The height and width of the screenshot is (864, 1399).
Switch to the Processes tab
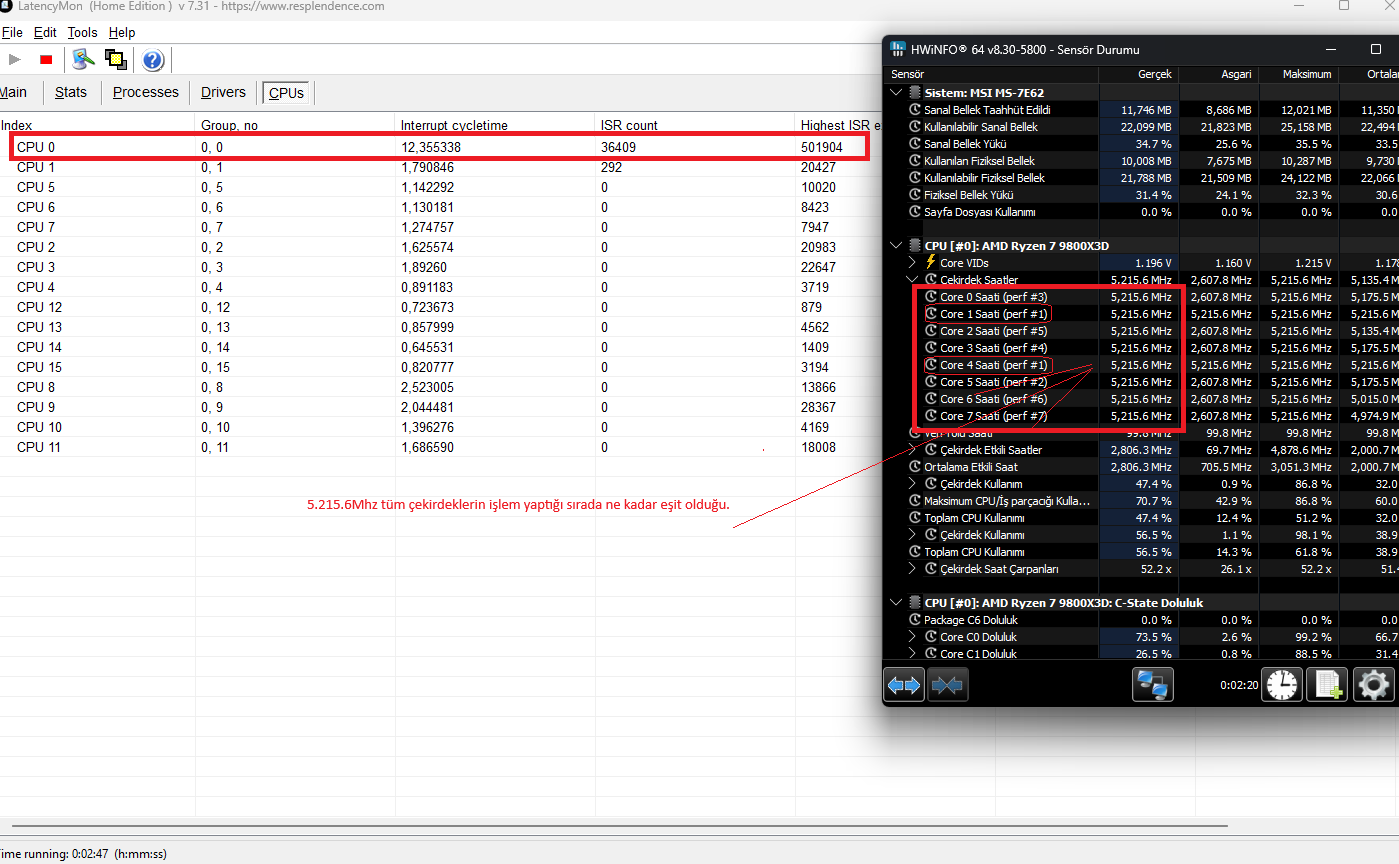pyautogui.click(x=146, y=92)
